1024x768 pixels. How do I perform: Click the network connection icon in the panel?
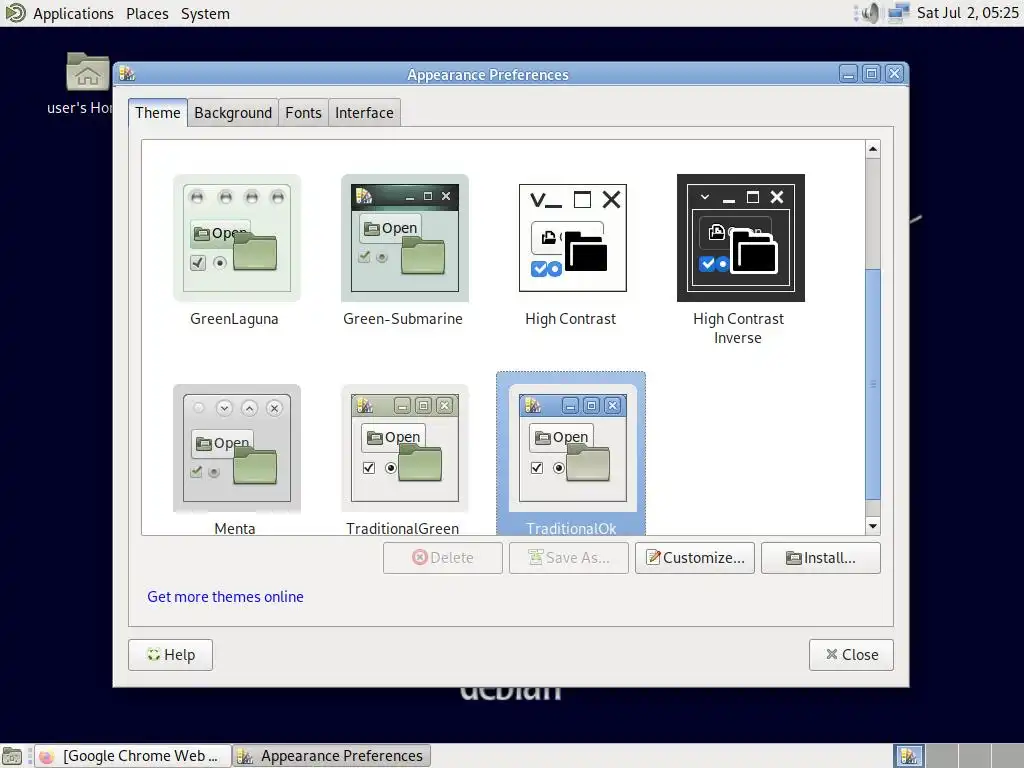[899, 13]
